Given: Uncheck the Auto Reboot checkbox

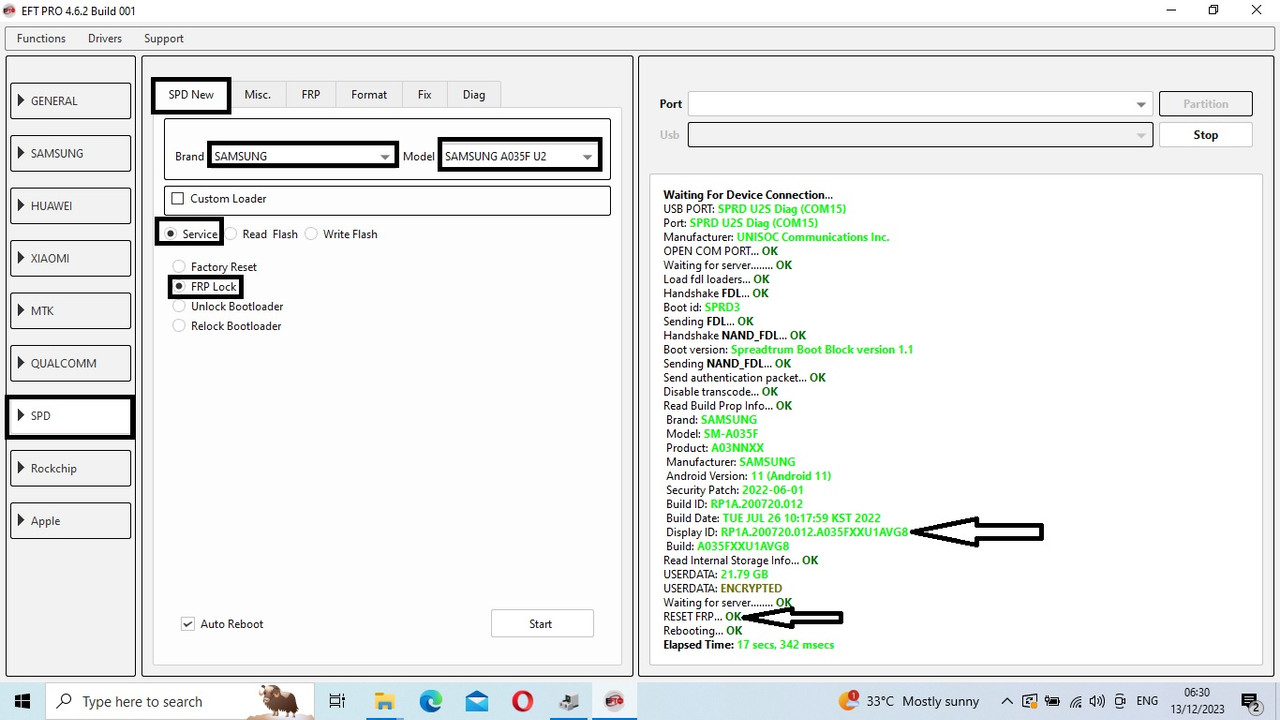Looking at the screenshot, I should pyautogui.click(x=187, y=623).
